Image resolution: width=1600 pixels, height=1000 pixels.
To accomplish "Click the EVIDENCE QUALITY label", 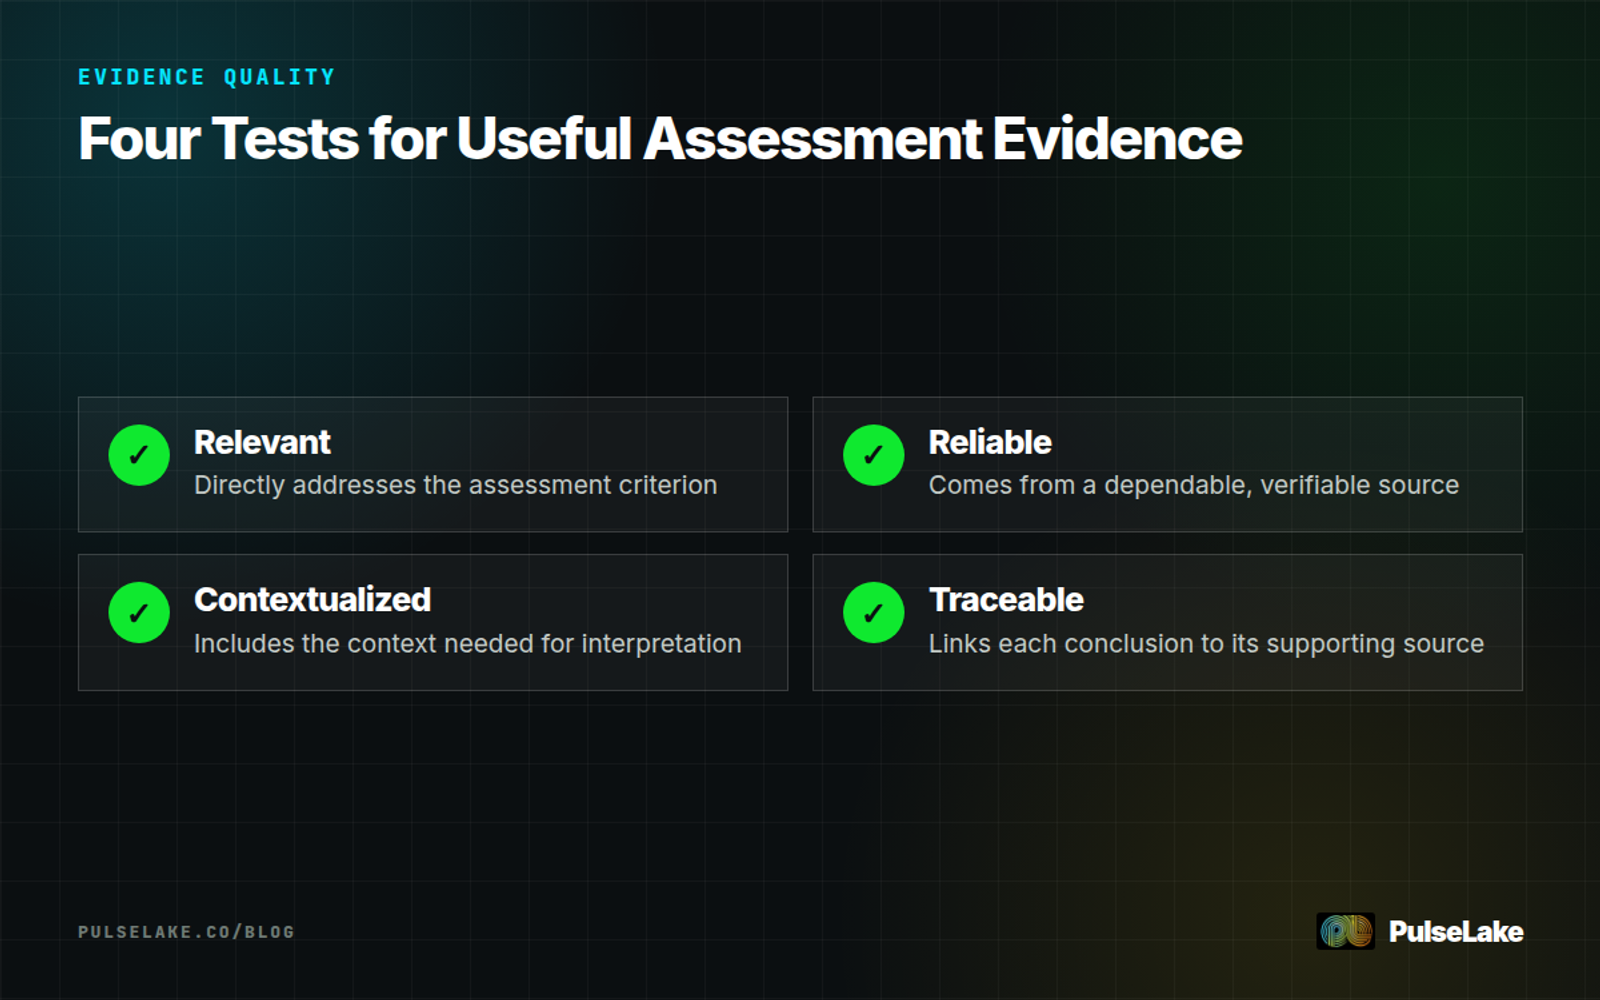I will (x=207, y=77).
